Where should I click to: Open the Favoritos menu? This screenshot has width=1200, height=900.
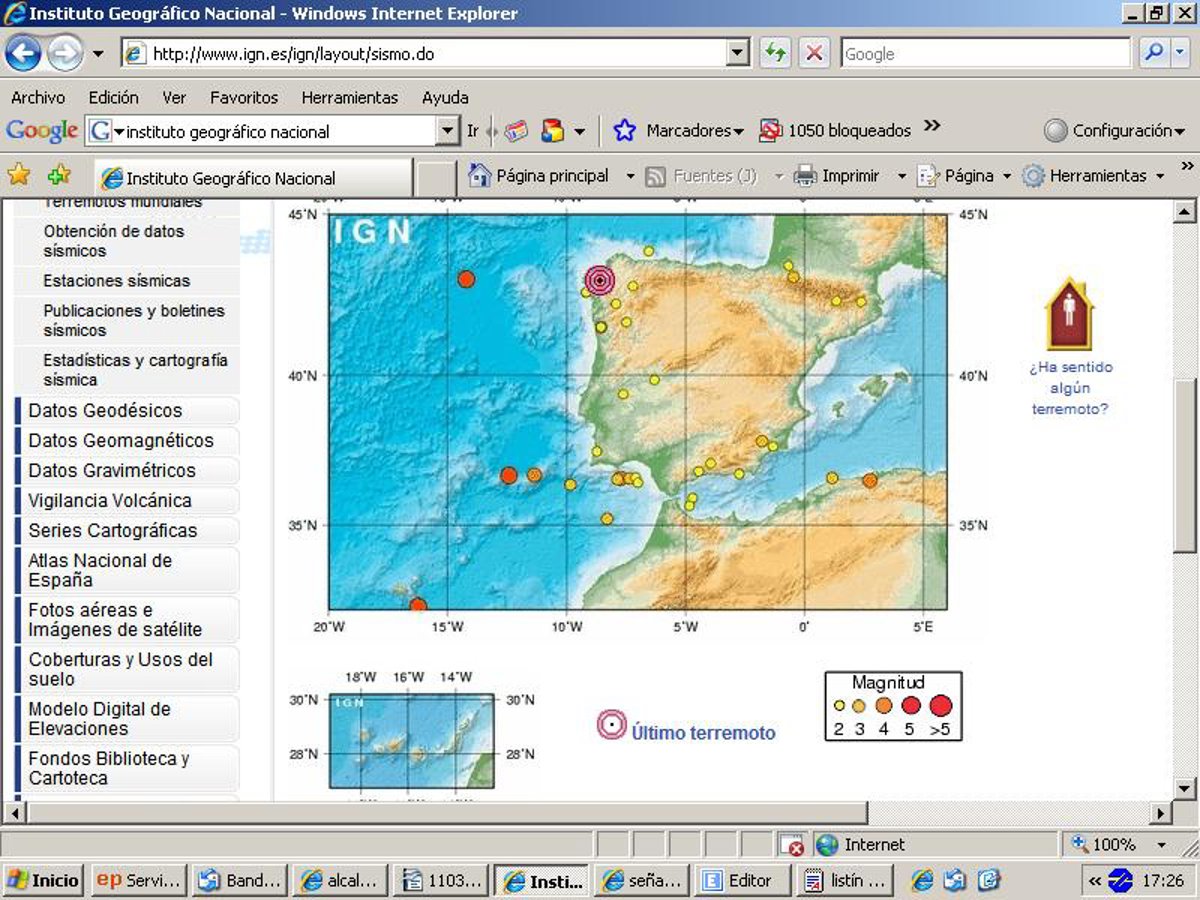click(x=243, y=97)
